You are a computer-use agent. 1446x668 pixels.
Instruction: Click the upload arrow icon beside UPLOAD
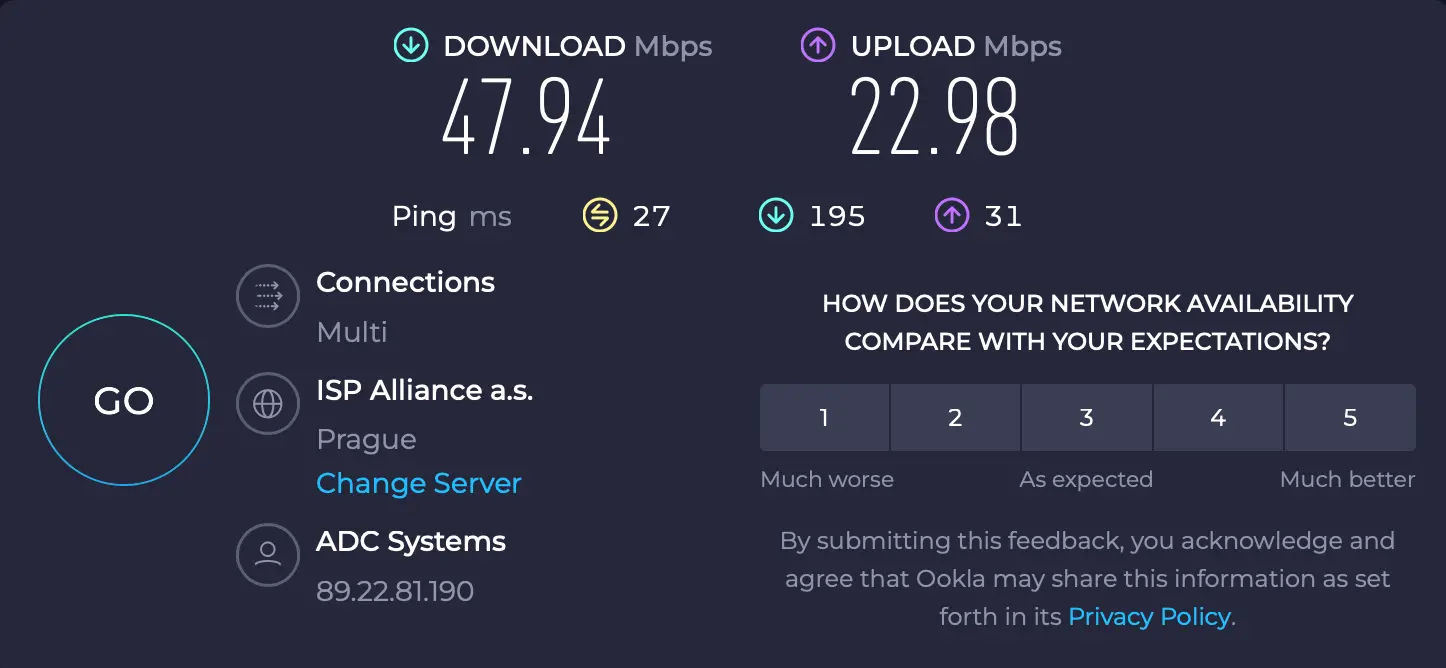[x=818, y=46]
